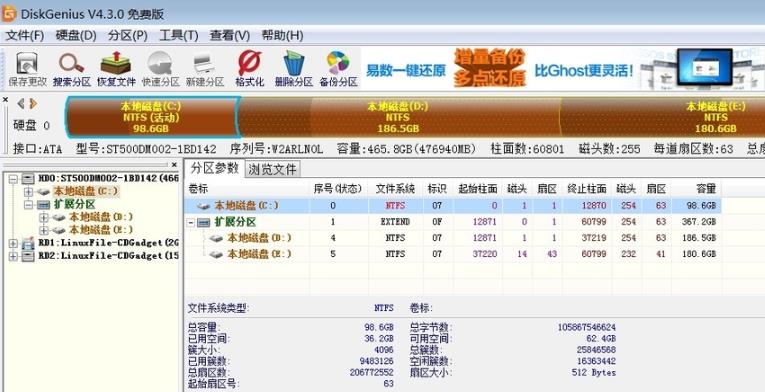Click the 终止柱面 column header
Viewport: 765px width, 392px height.
(x=586, y=188)
